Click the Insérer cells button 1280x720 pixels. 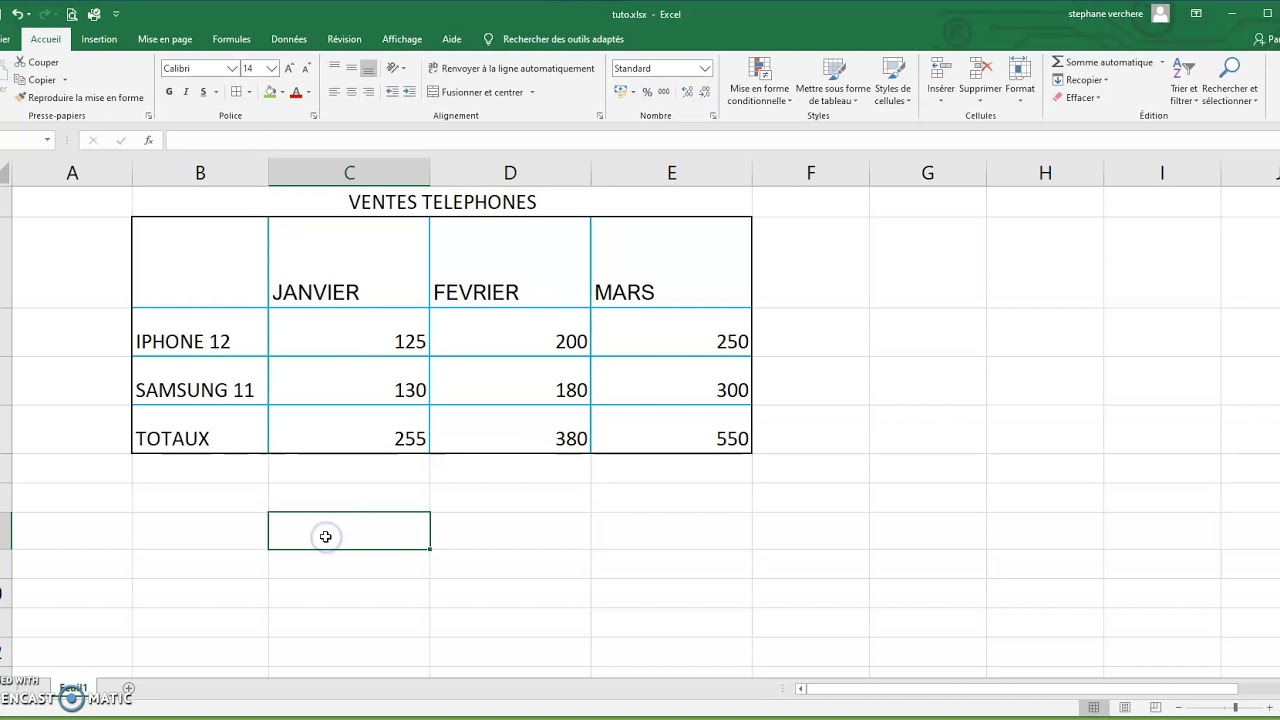coord(941,82)
